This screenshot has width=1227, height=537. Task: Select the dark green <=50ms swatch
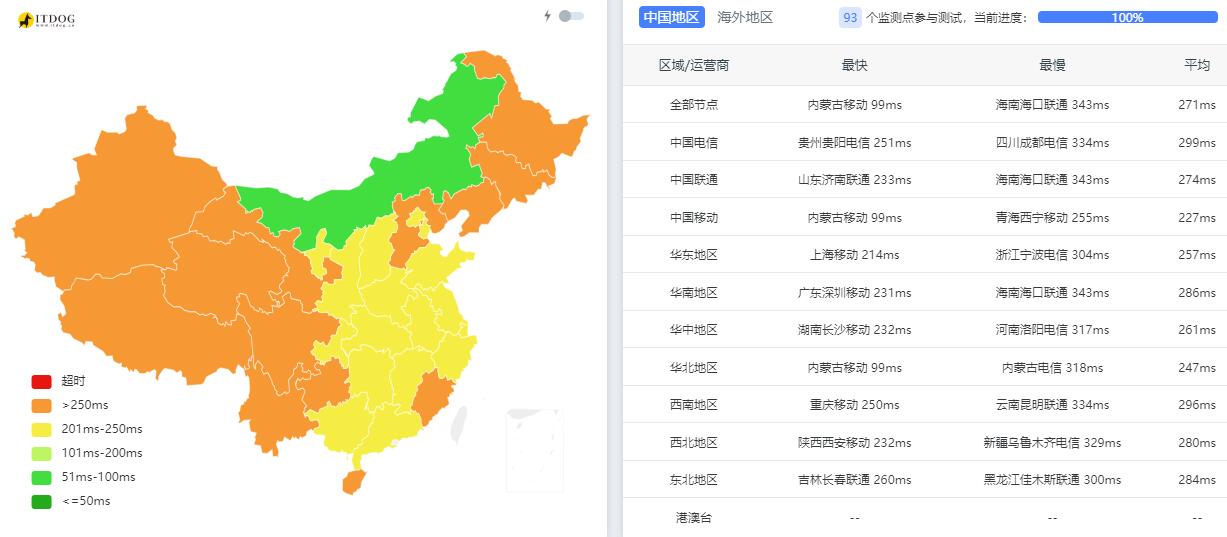coord(41,502)
